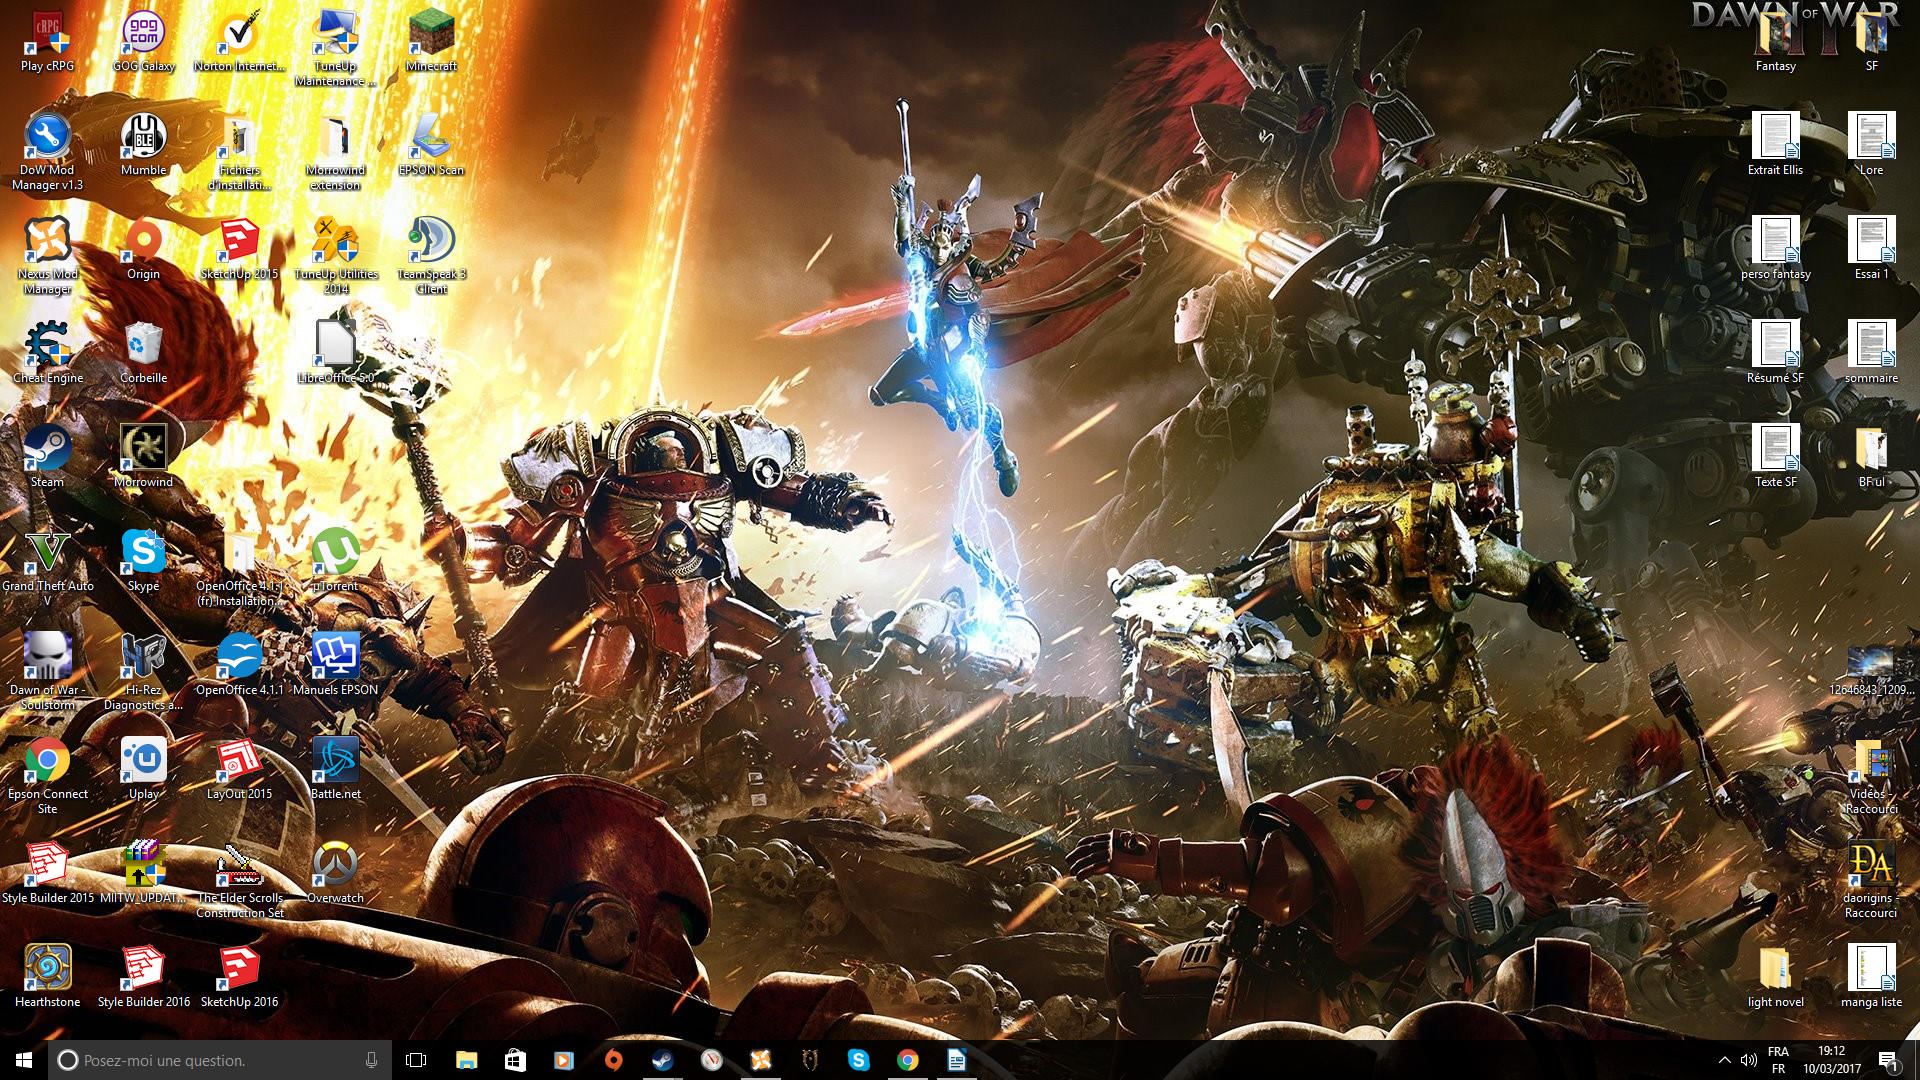Launch µTorrent from the desktop

pyautogui.click(x=335, y=561)
